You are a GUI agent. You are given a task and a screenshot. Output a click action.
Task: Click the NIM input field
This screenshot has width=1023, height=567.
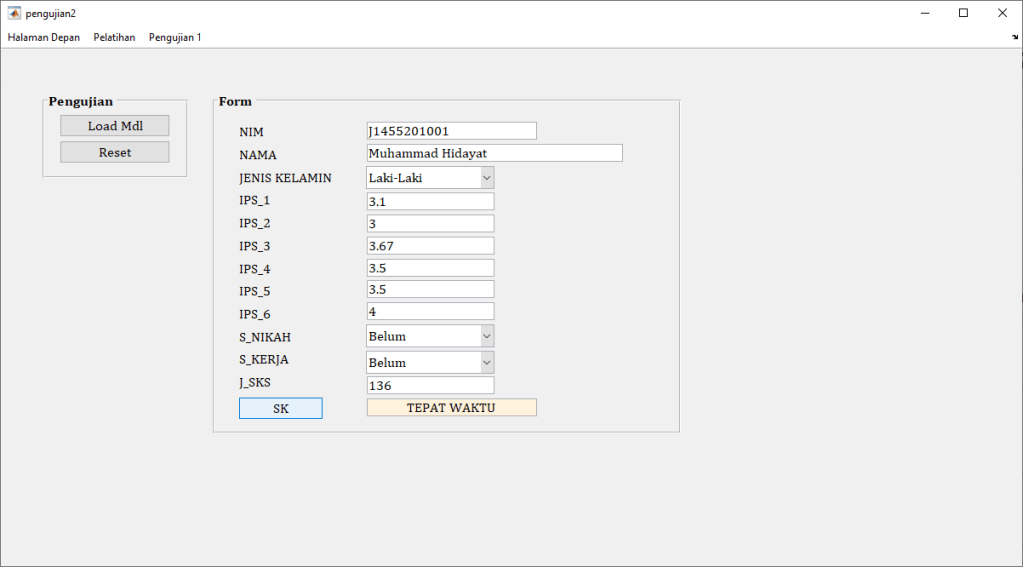click(451, 131)
